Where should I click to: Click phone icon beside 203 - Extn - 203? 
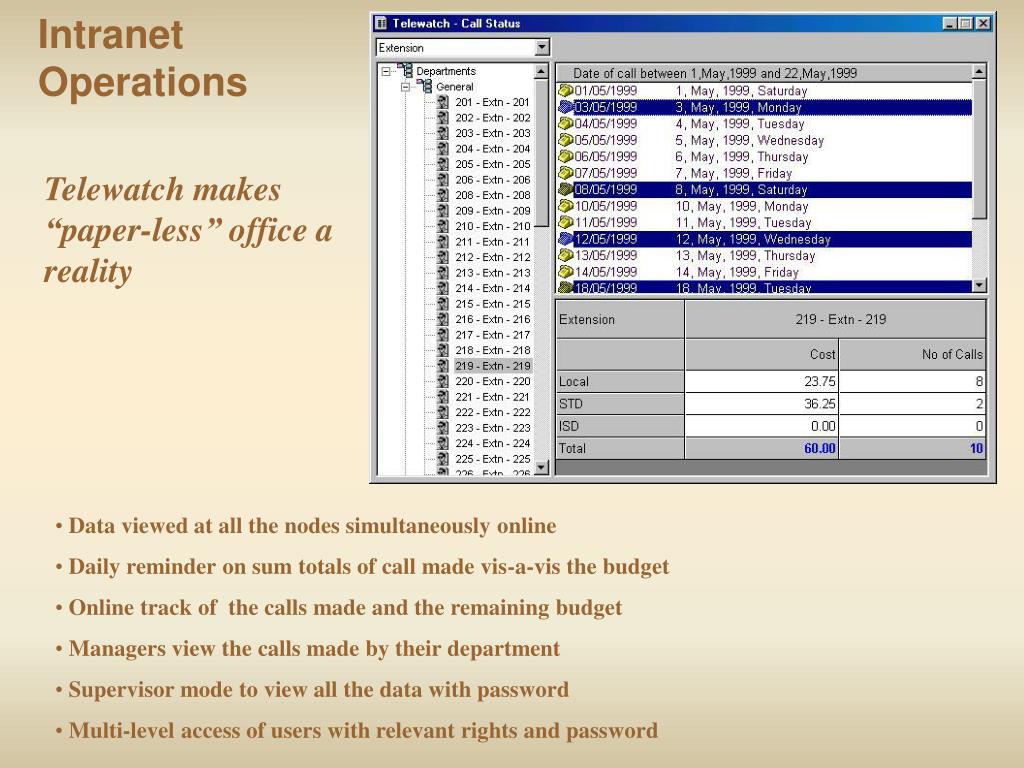click(x=443, y=133)
